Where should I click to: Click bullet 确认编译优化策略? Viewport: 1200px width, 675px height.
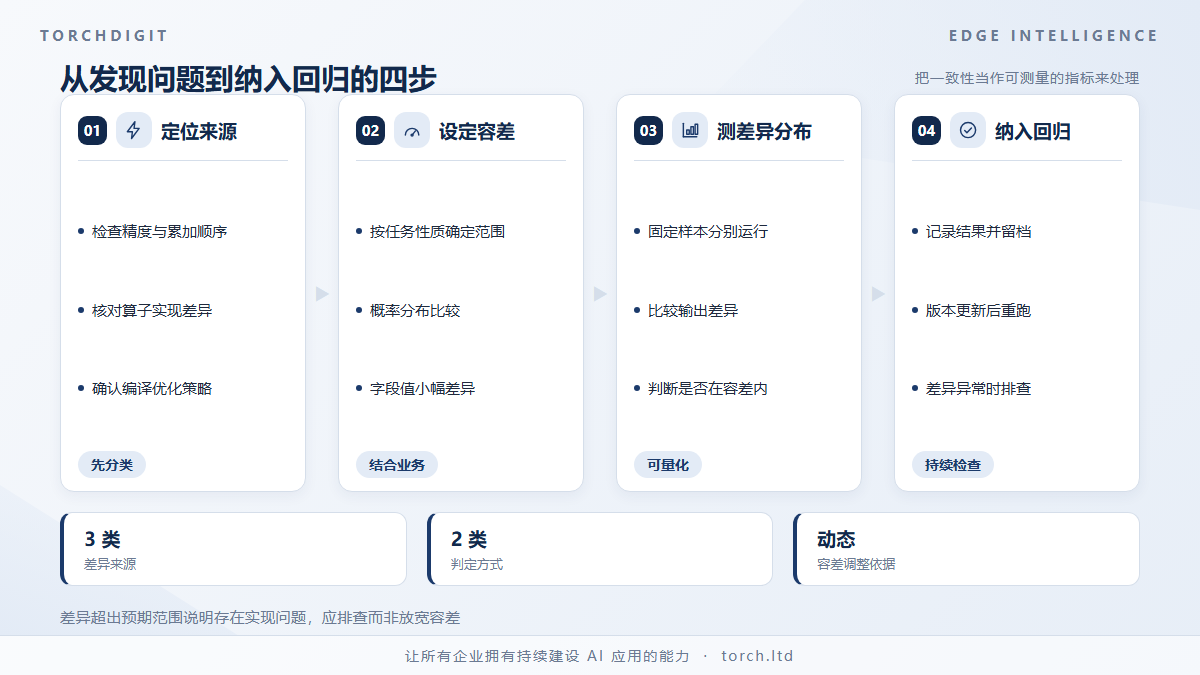(x=152, y=388)
